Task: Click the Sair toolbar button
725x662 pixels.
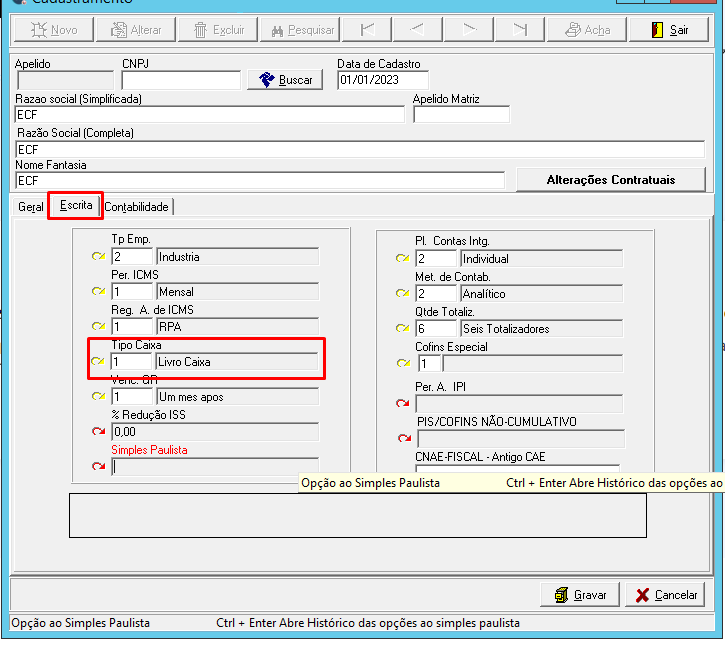Action: tap(669, 30)
